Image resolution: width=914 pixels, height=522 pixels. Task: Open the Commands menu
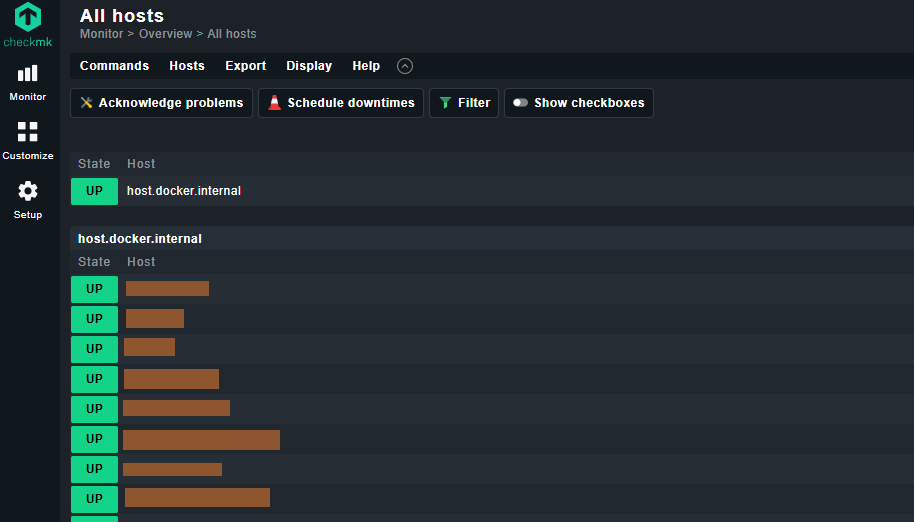point(114,66)
